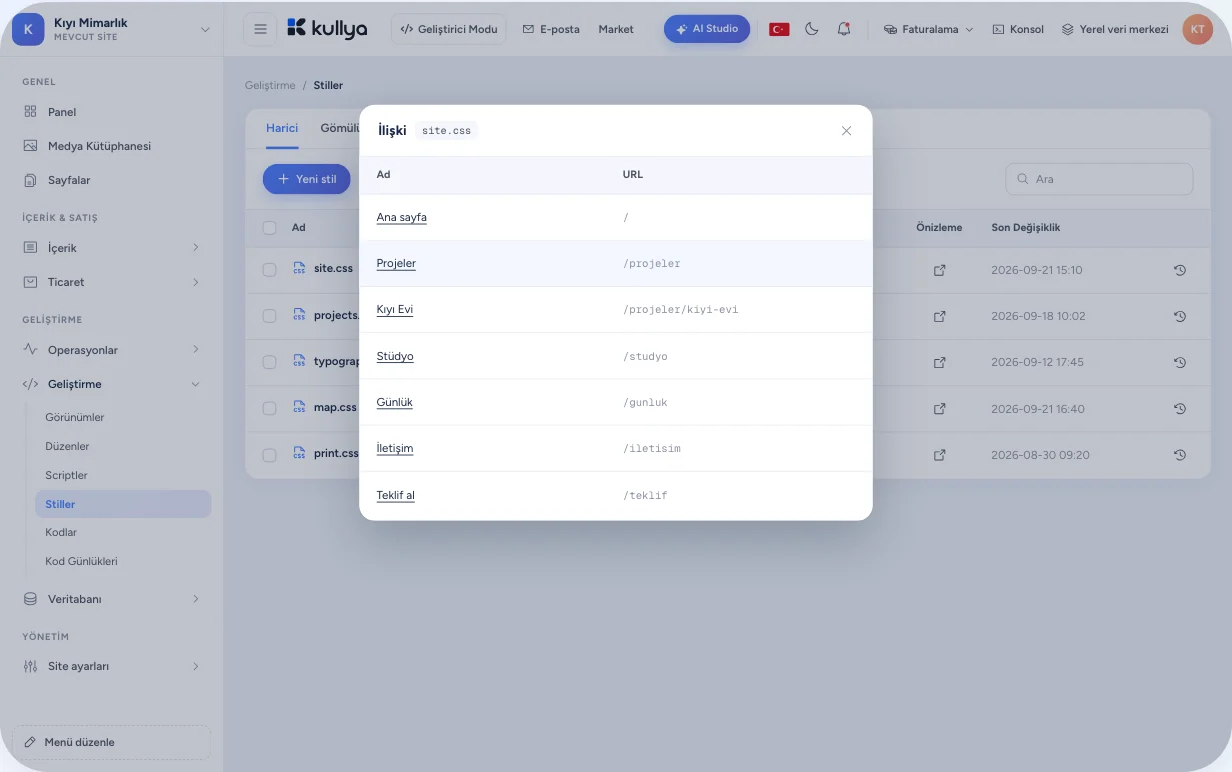Open preview icon for print.css row

point(940,455)
